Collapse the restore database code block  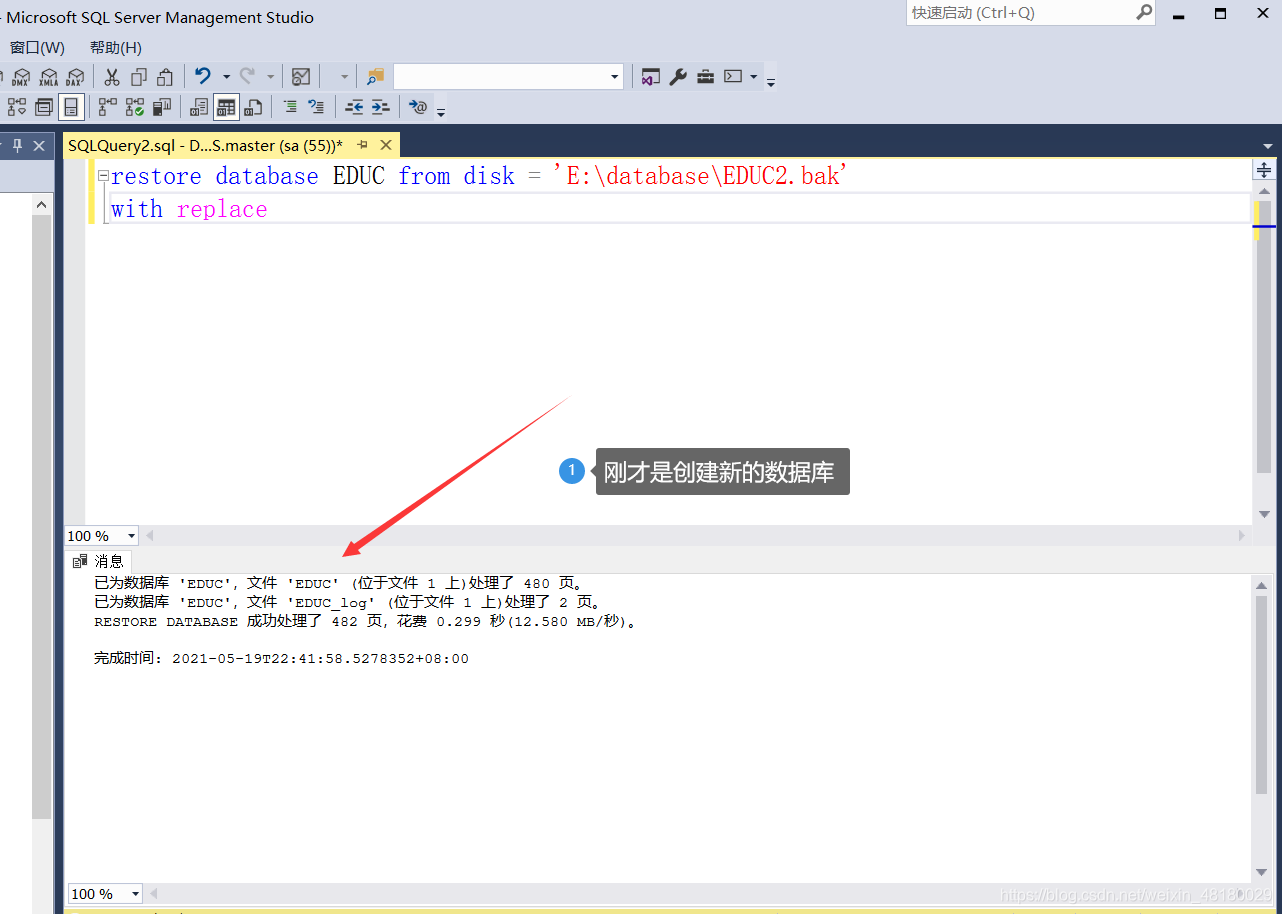(103, 176)
